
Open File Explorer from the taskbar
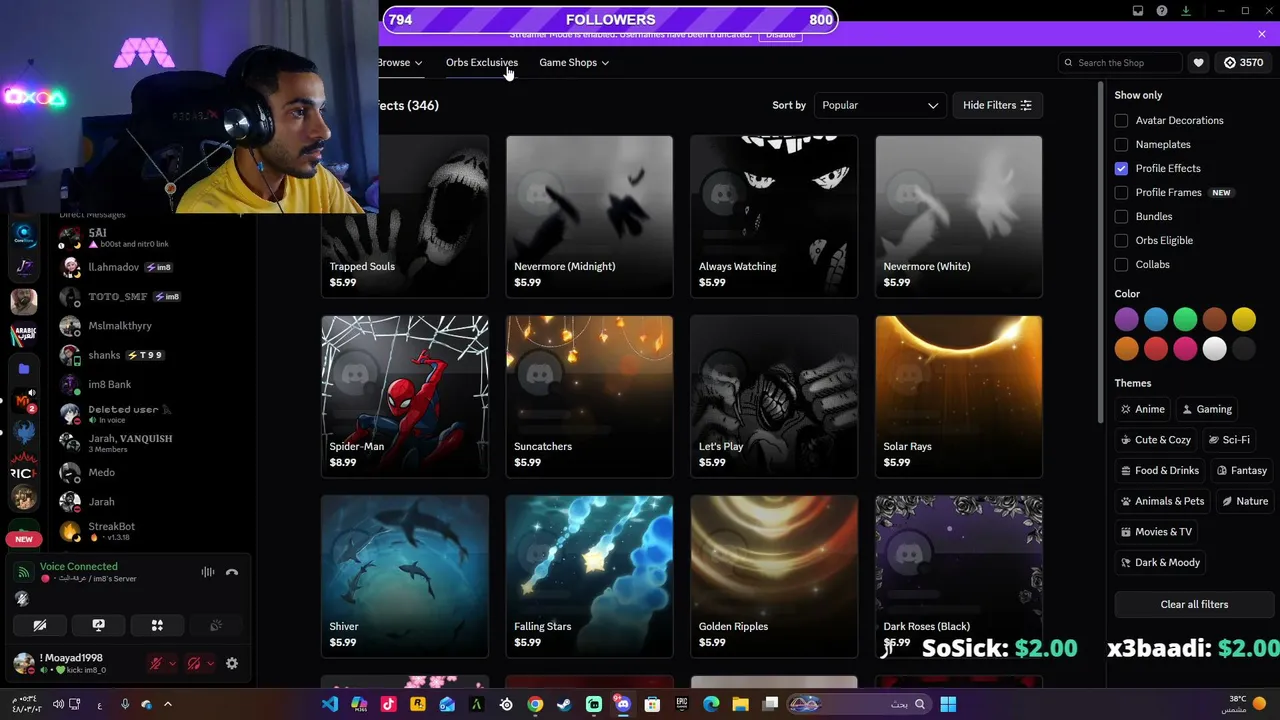(741, 704)
